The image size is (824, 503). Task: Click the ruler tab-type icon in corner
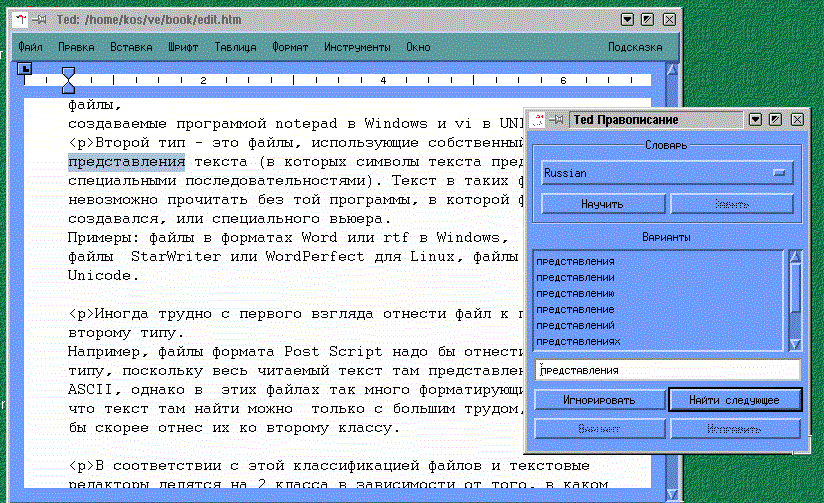pyautogui.click(x=26, y=68)
